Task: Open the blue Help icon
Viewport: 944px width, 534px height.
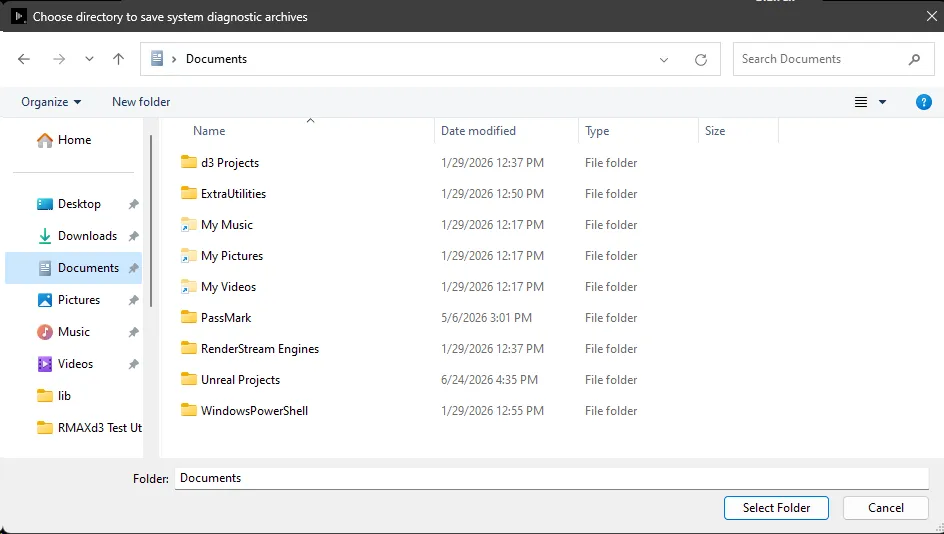Action: [924, 102]
